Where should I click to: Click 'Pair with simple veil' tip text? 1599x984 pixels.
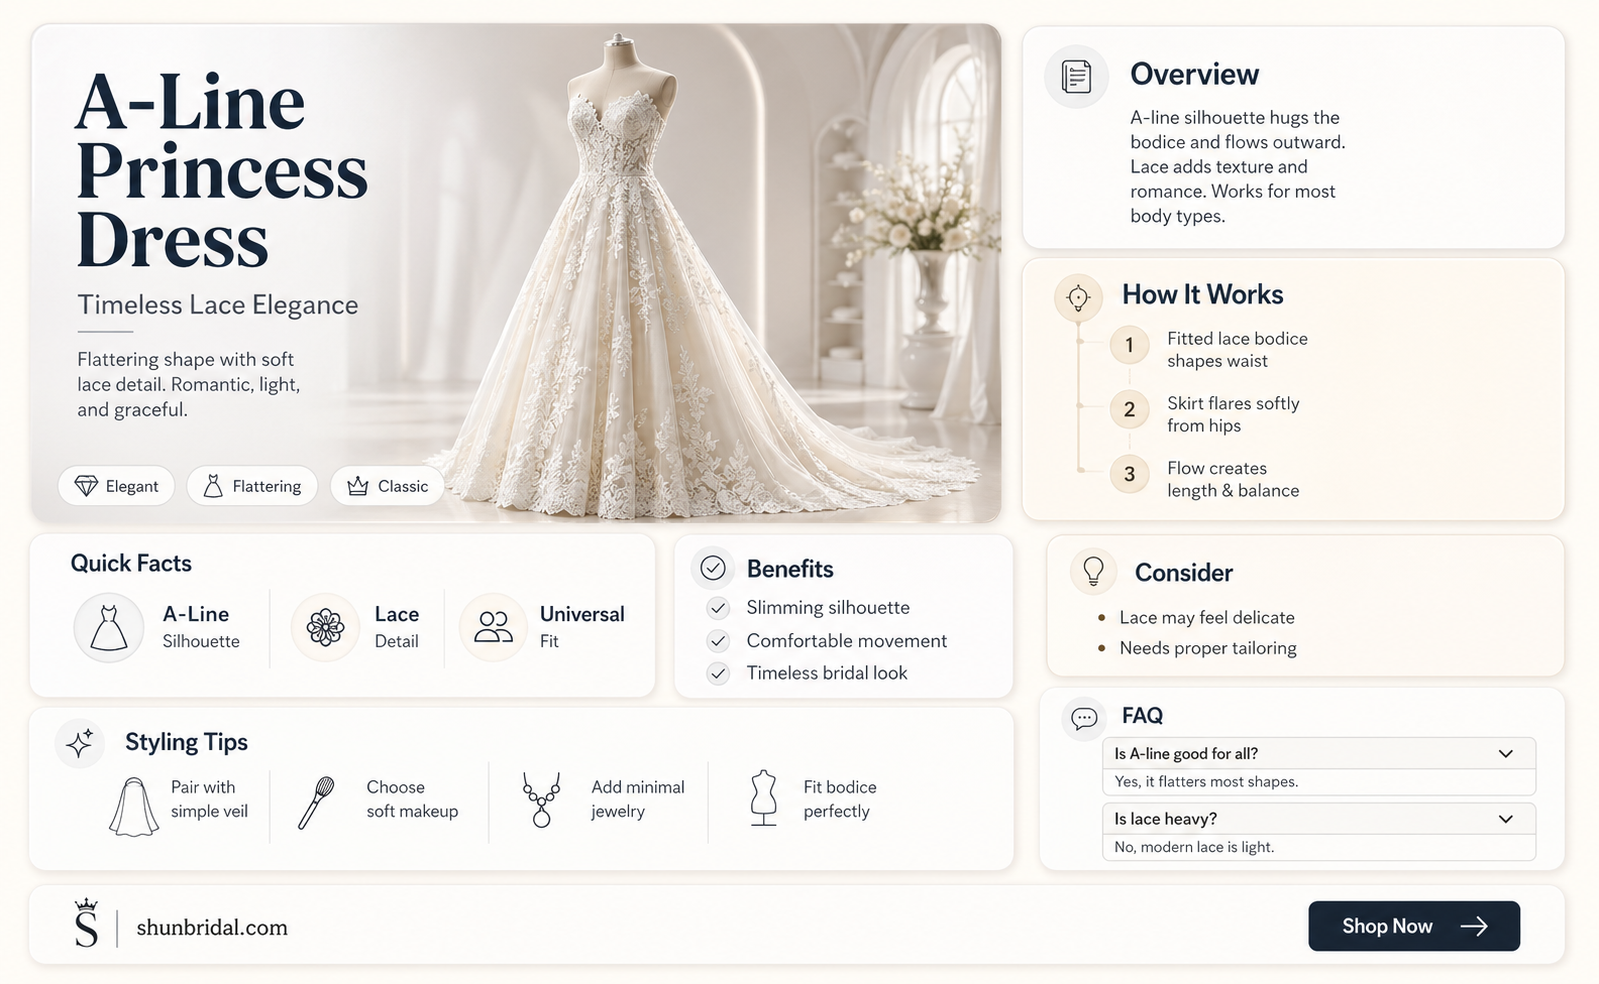pos(209,799)
